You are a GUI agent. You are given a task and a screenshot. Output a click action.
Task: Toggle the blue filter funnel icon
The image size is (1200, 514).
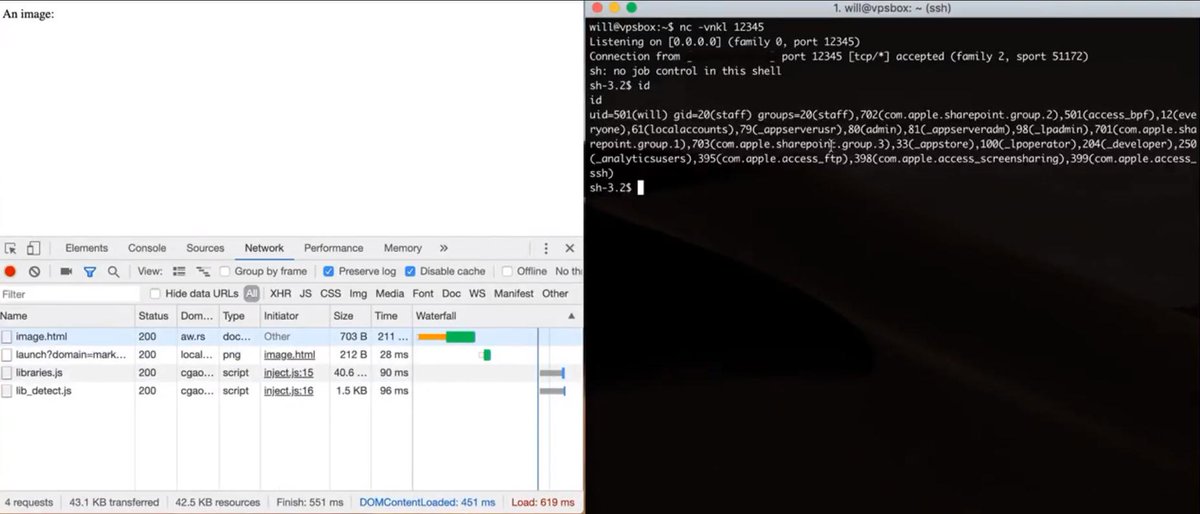point(89,271)
